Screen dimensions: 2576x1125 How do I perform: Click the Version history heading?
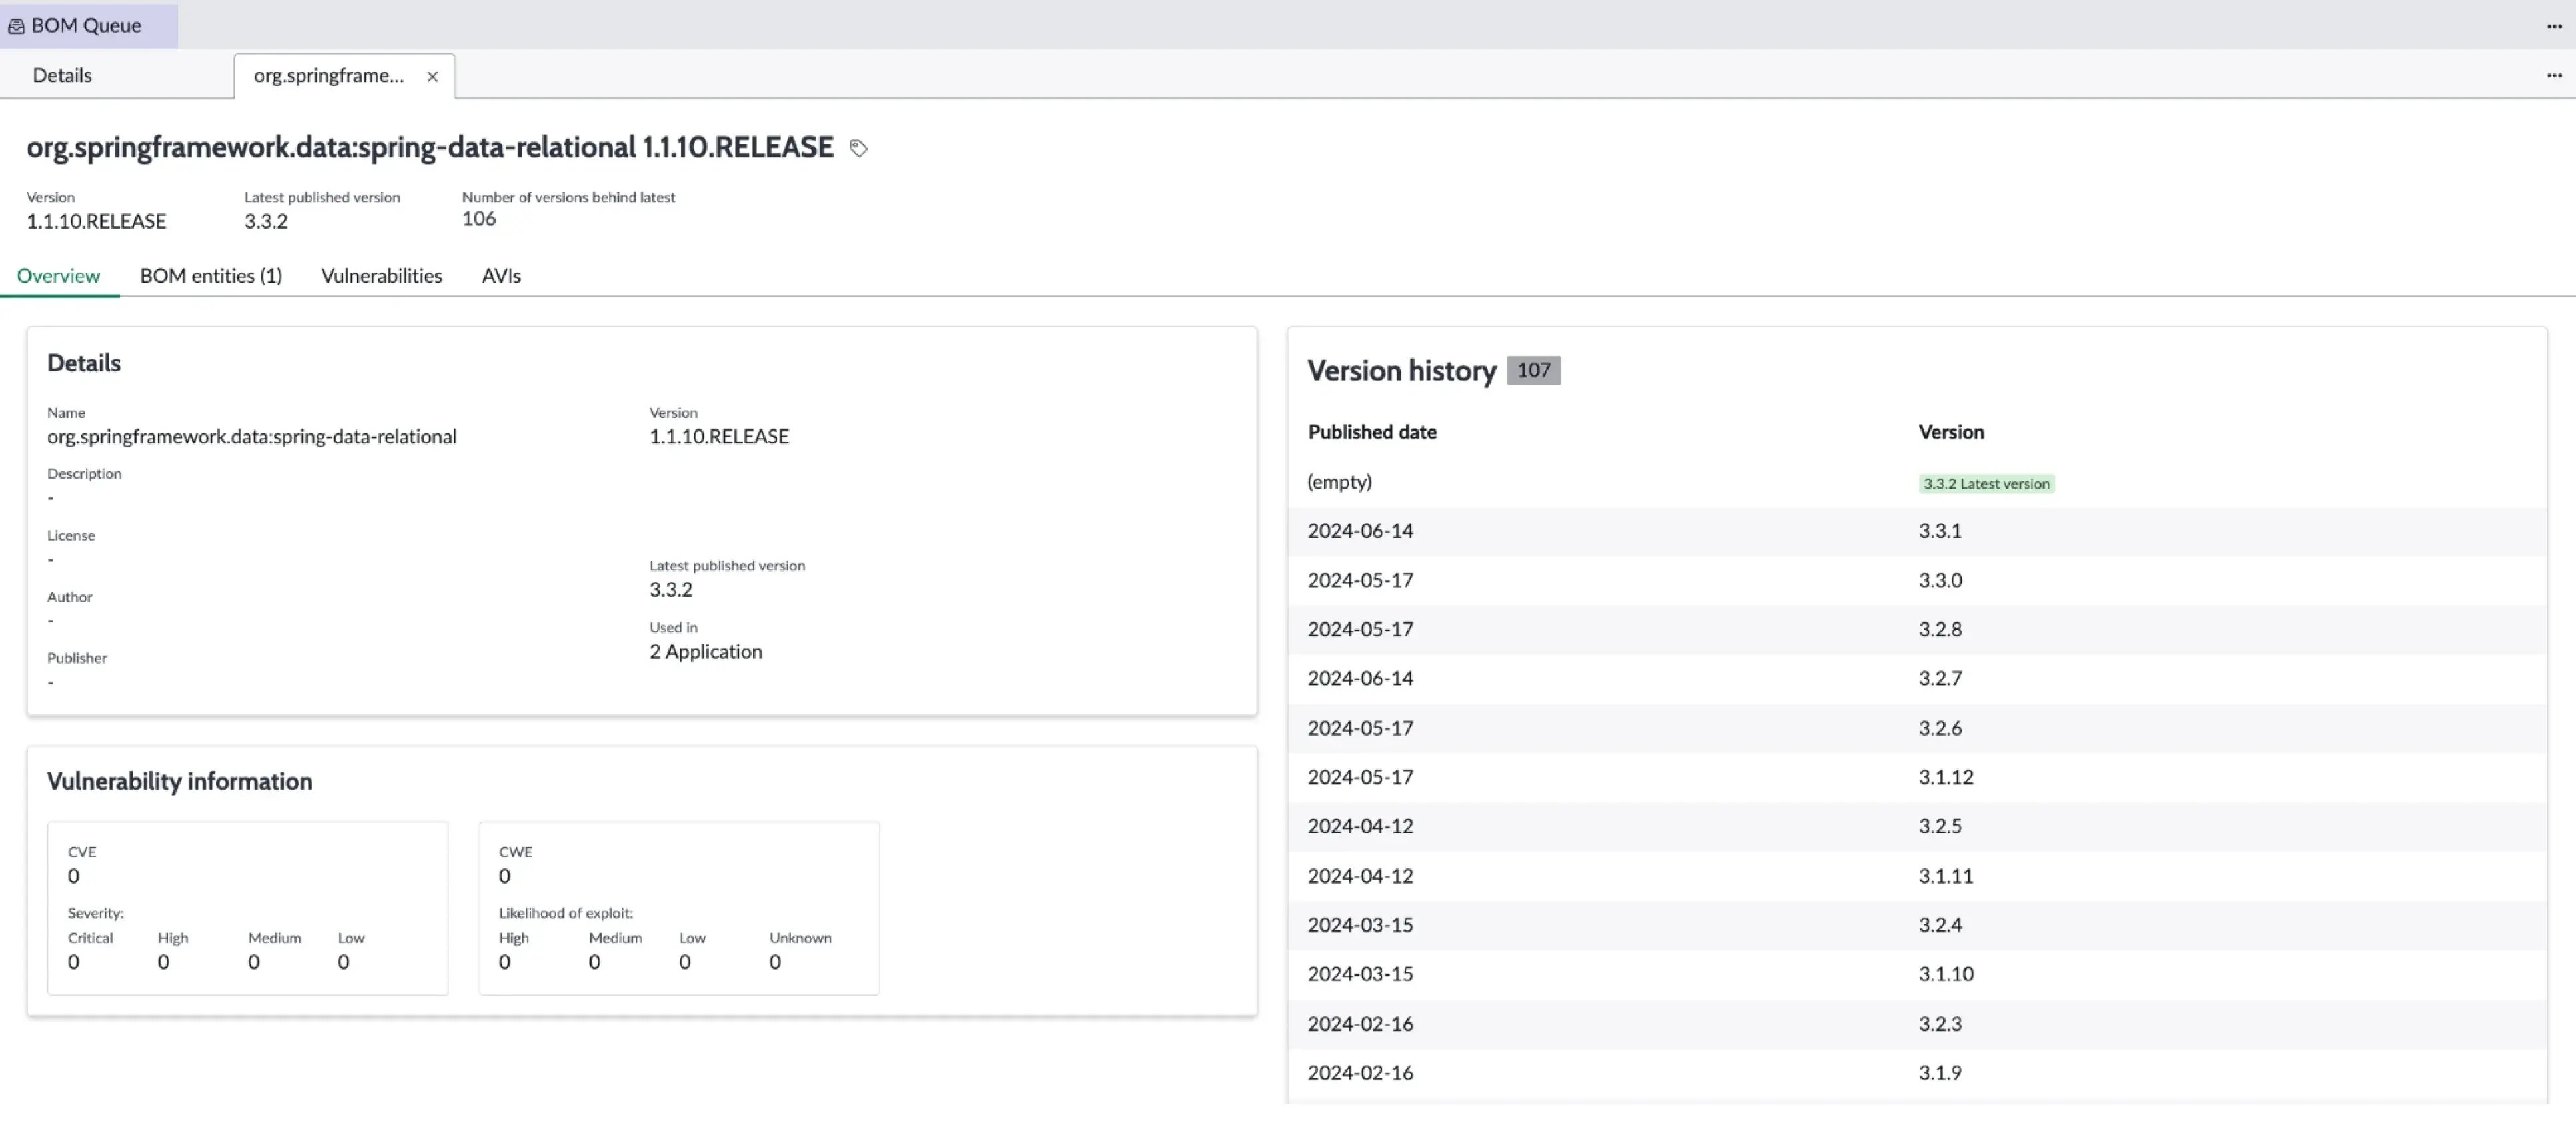pyautogui.click(x=1402, y=371)
